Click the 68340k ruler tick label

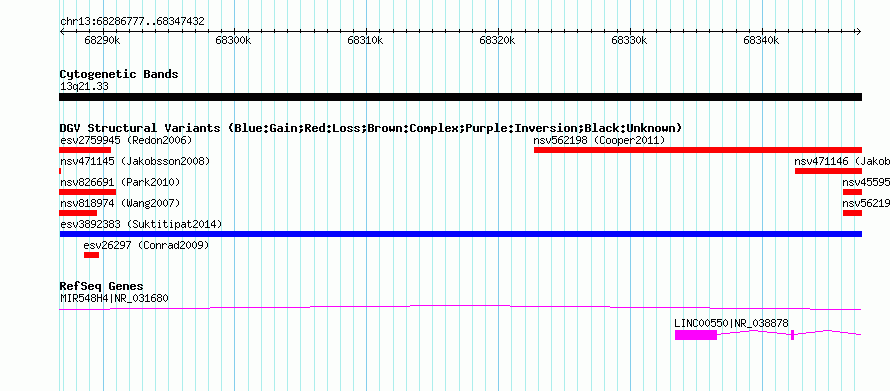pos(761,40)
